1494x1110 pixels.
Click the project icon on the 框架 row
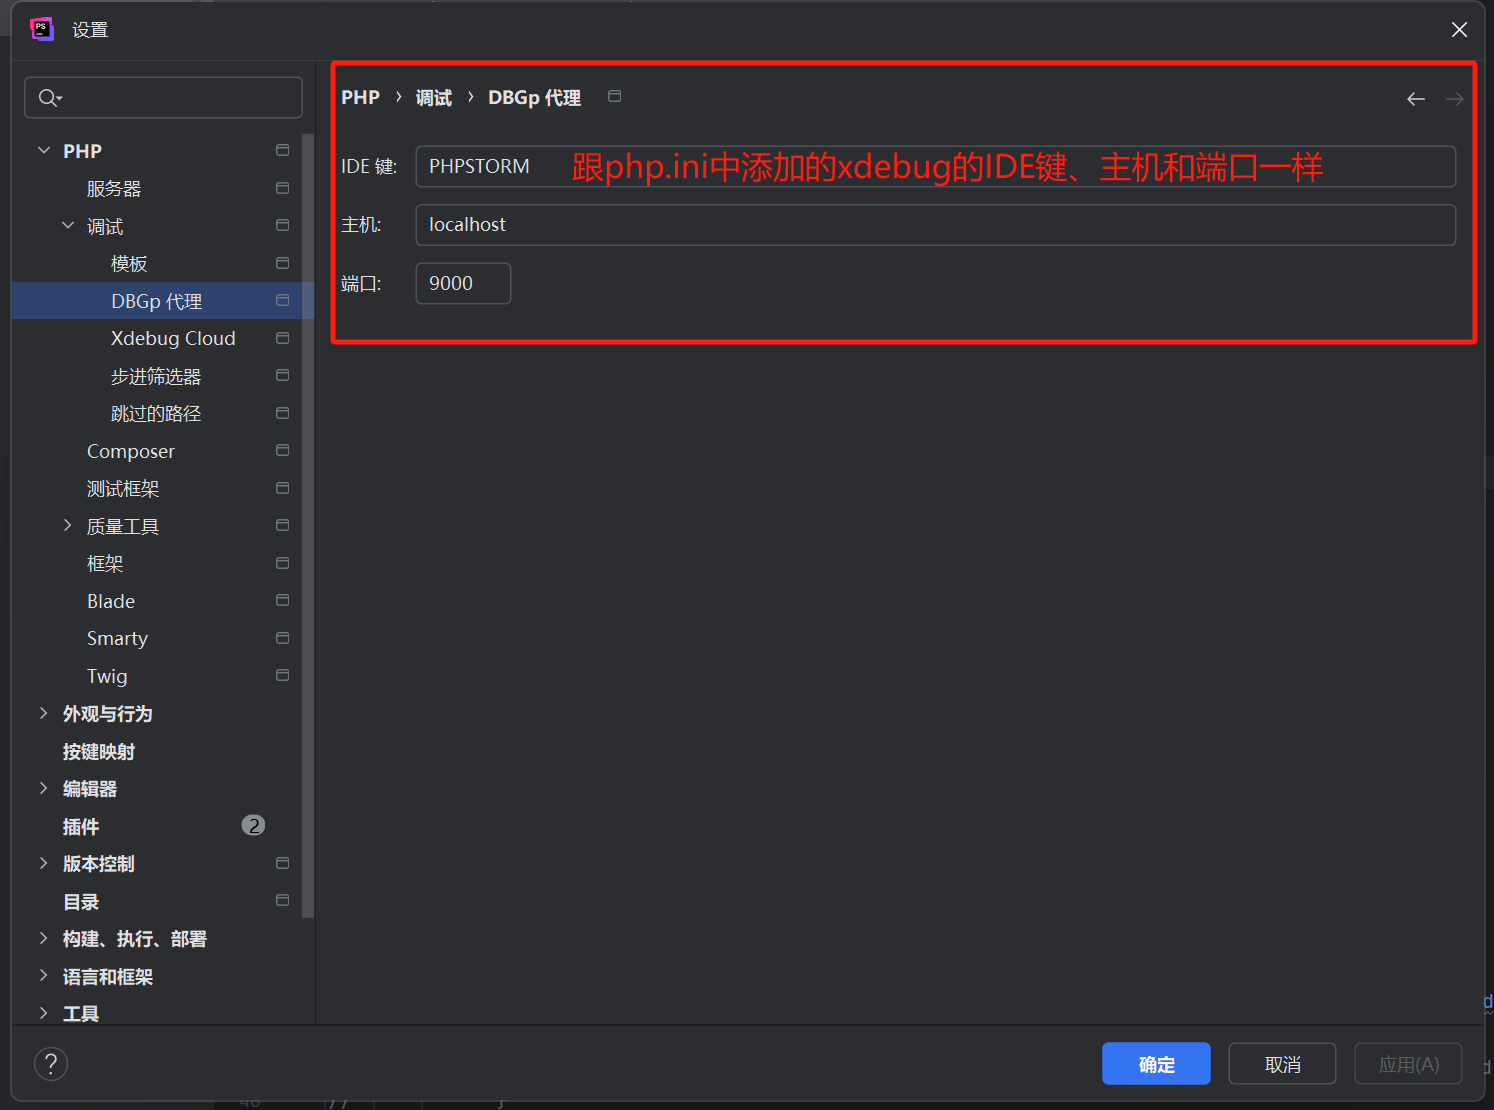(x=283, y=563)
